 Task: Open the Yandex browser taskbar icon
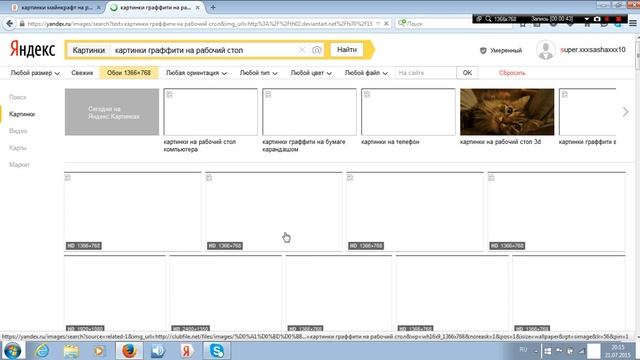[187, 351]
